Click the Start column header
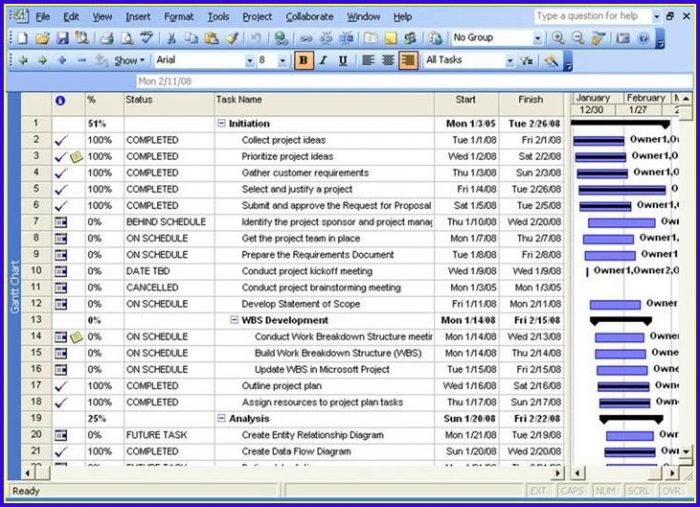 click(466, 104)
